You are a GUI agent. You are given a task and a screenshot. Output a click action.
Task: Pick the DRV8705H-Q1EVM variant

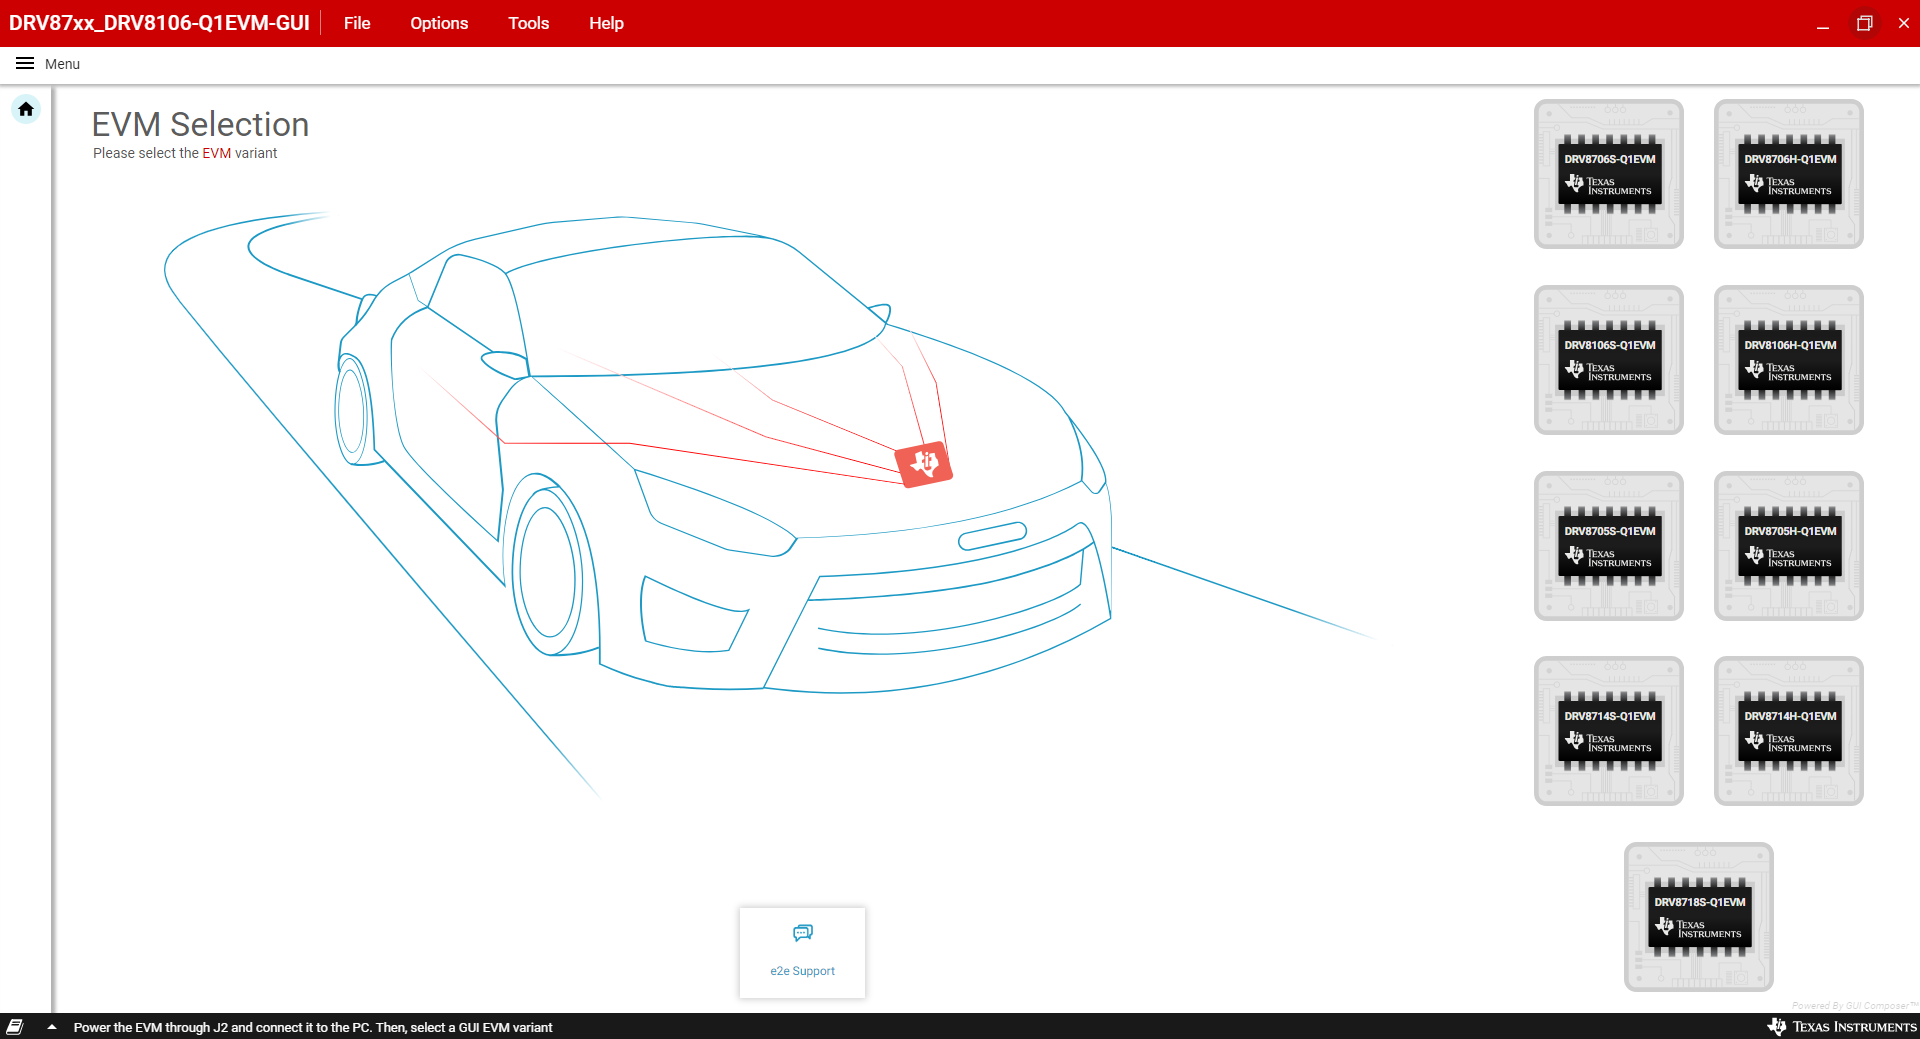tap(1789, 546)
